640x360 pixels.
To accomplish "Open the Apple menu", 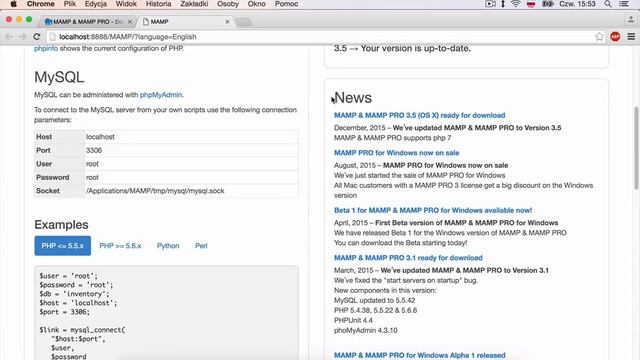I will click(x=13, y=4).
